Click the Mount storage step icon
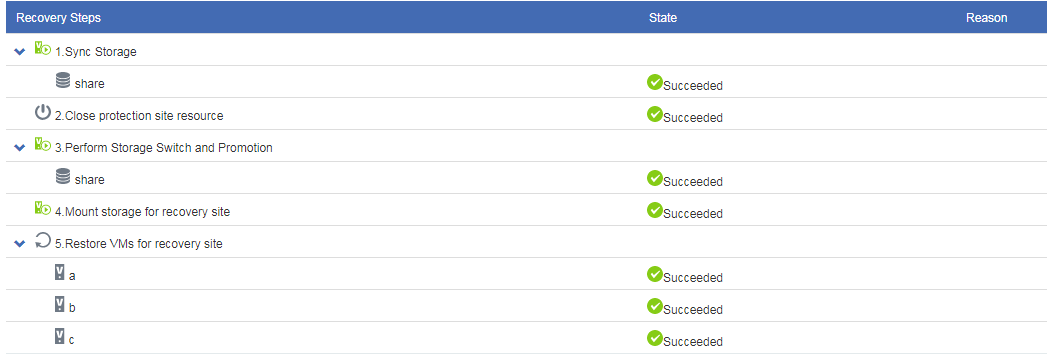Image resolution: width=1047 pixels, height=360 pixels. coord(43,209)
